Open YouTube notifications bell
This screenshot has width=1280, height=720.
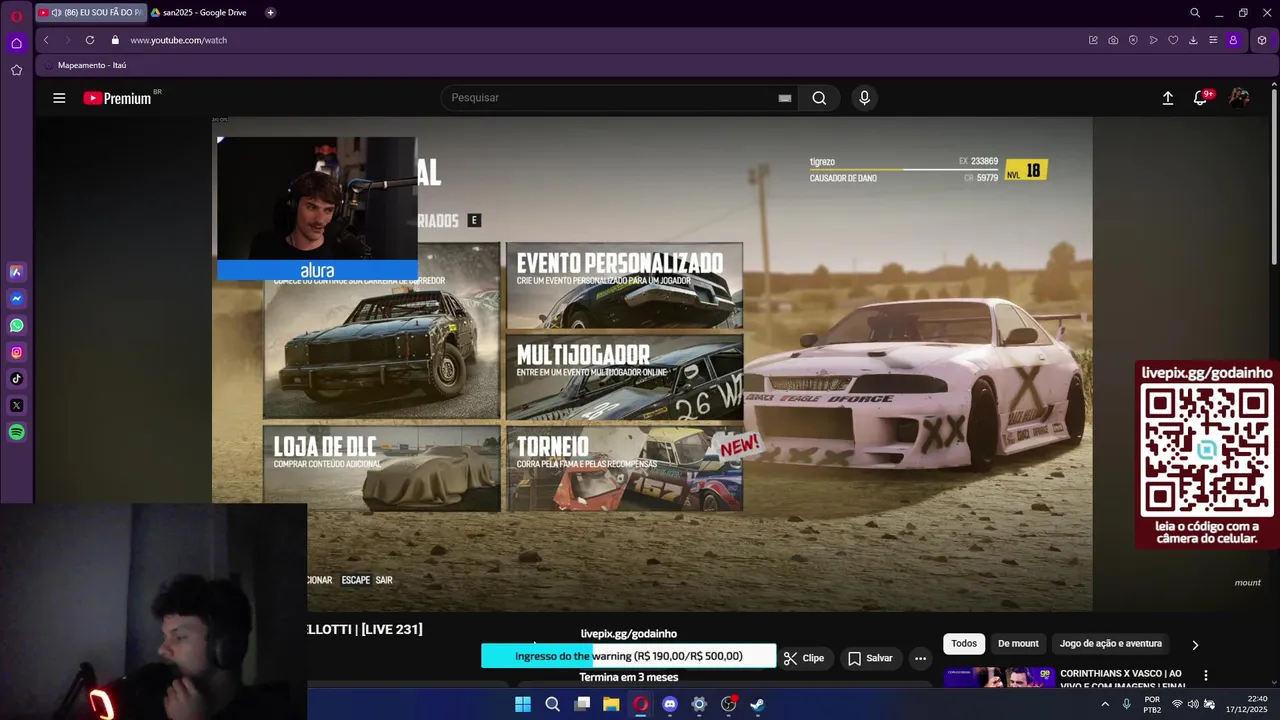(1201, 97)
